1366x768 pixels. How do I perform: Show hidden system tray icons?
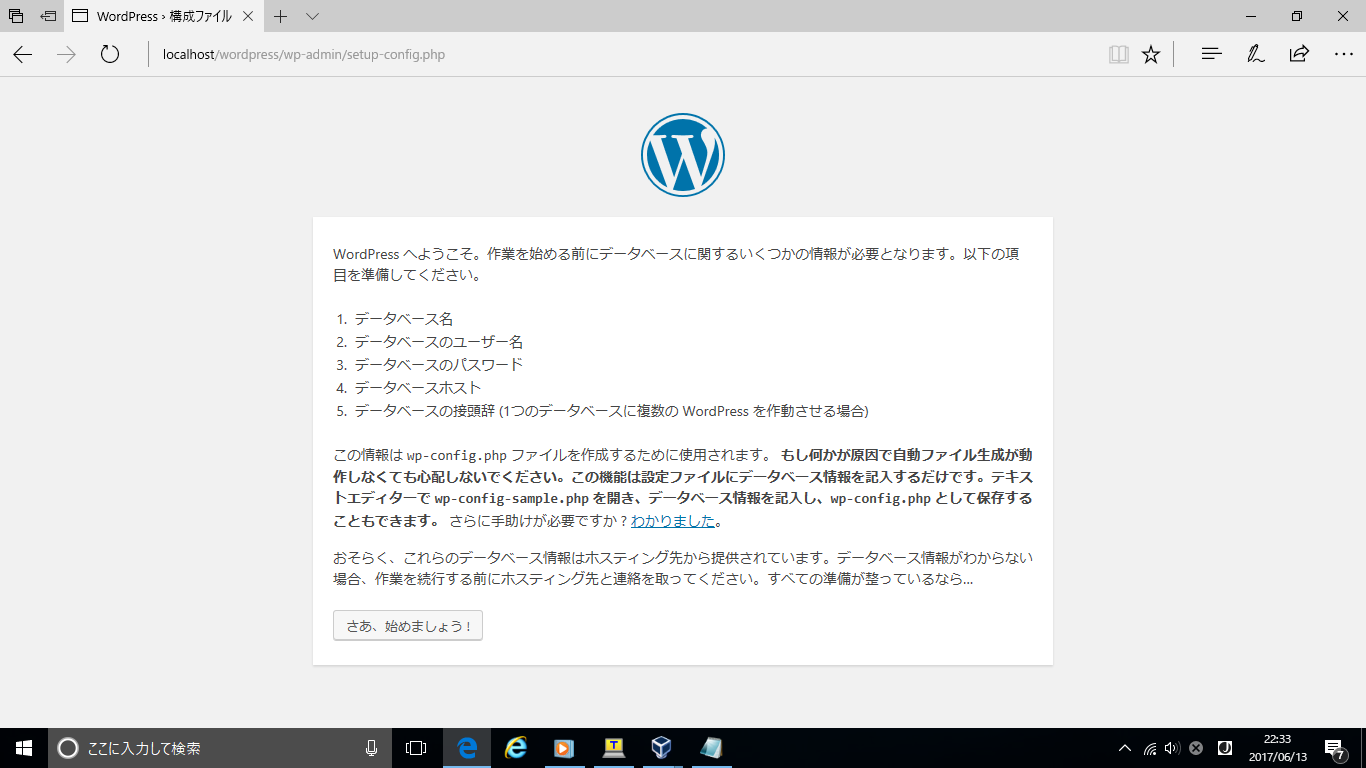1124,748
